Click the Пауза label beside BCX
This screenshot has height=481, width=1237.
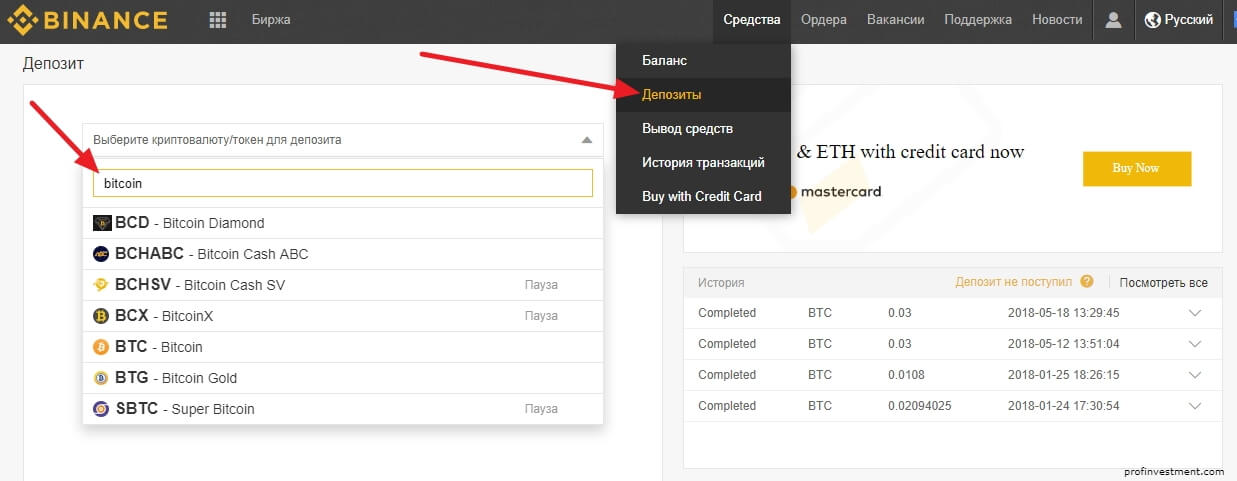coord(541,316)
